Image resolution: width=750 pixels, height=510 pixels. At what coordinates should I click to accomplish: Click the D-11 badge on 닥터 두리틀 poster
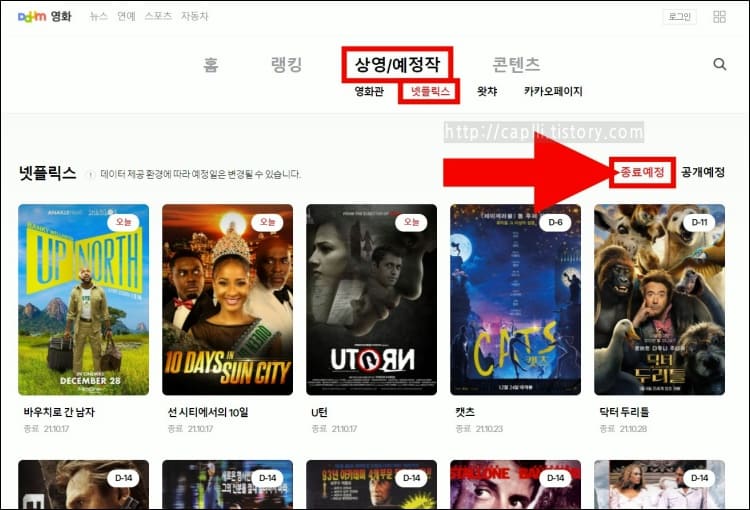(x=699, y=222)
